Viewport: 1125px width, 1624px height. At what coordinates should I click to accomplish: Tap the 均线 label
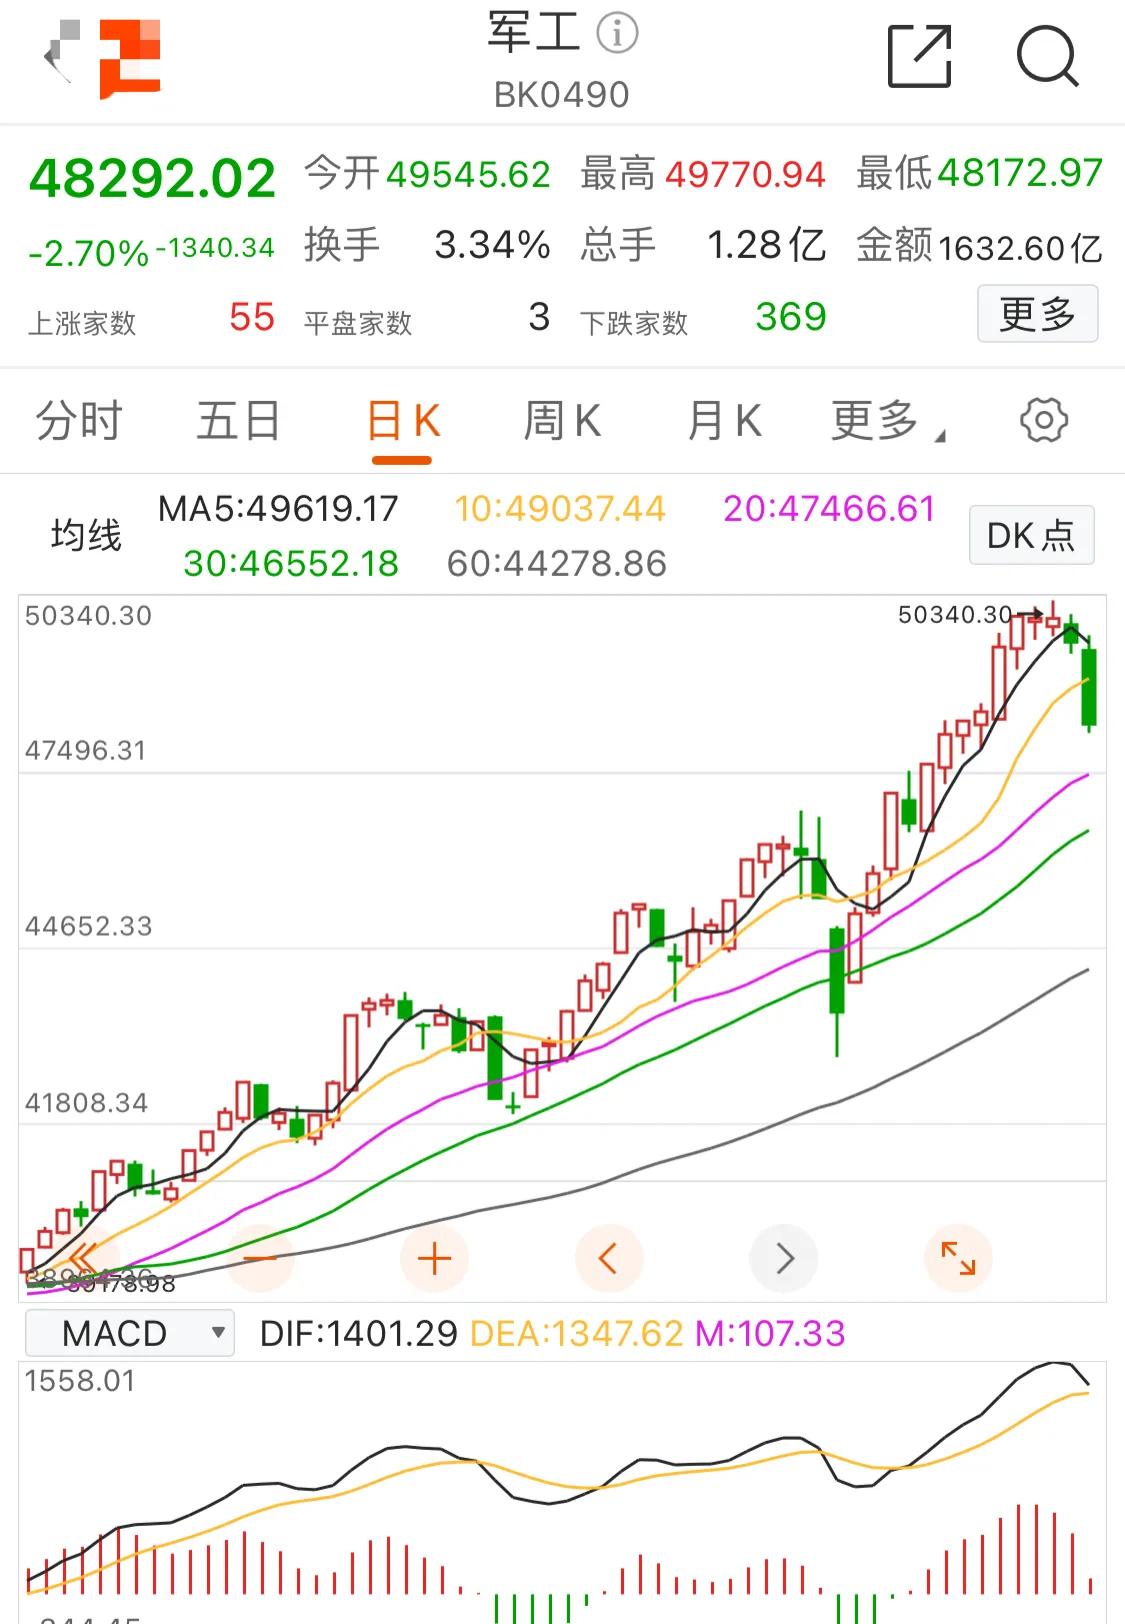86,535
